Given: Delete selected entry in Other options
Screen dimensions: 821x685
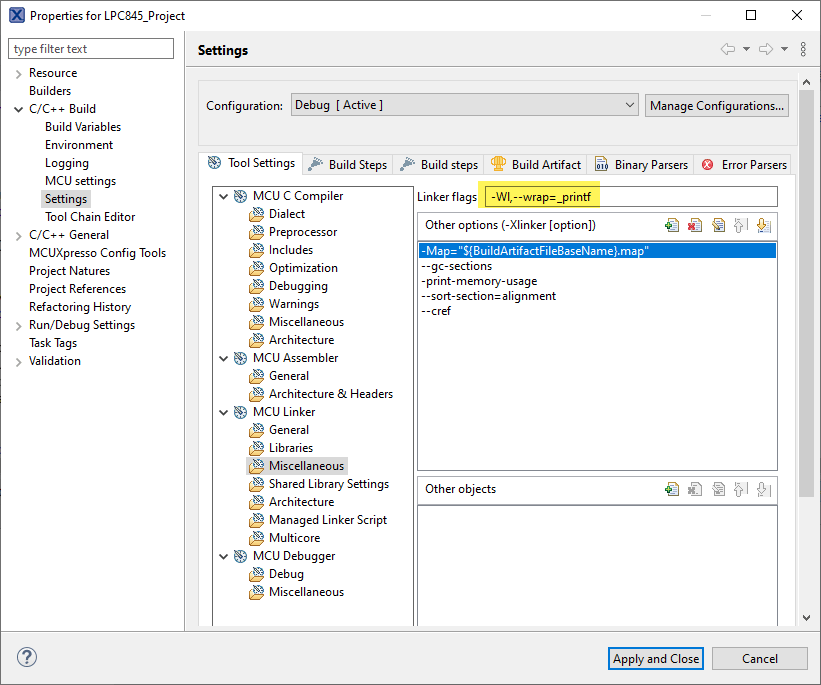Looking at the screenshot, I should [695, 226].
